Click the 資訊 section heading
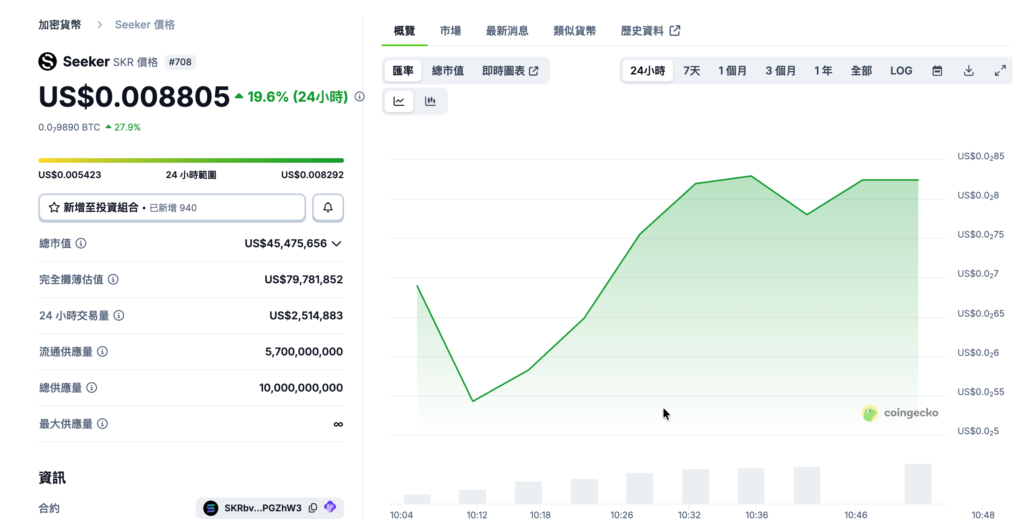The width and height of the screenshot is (1024, 519). pyautogui.click(x=52, y=478)
